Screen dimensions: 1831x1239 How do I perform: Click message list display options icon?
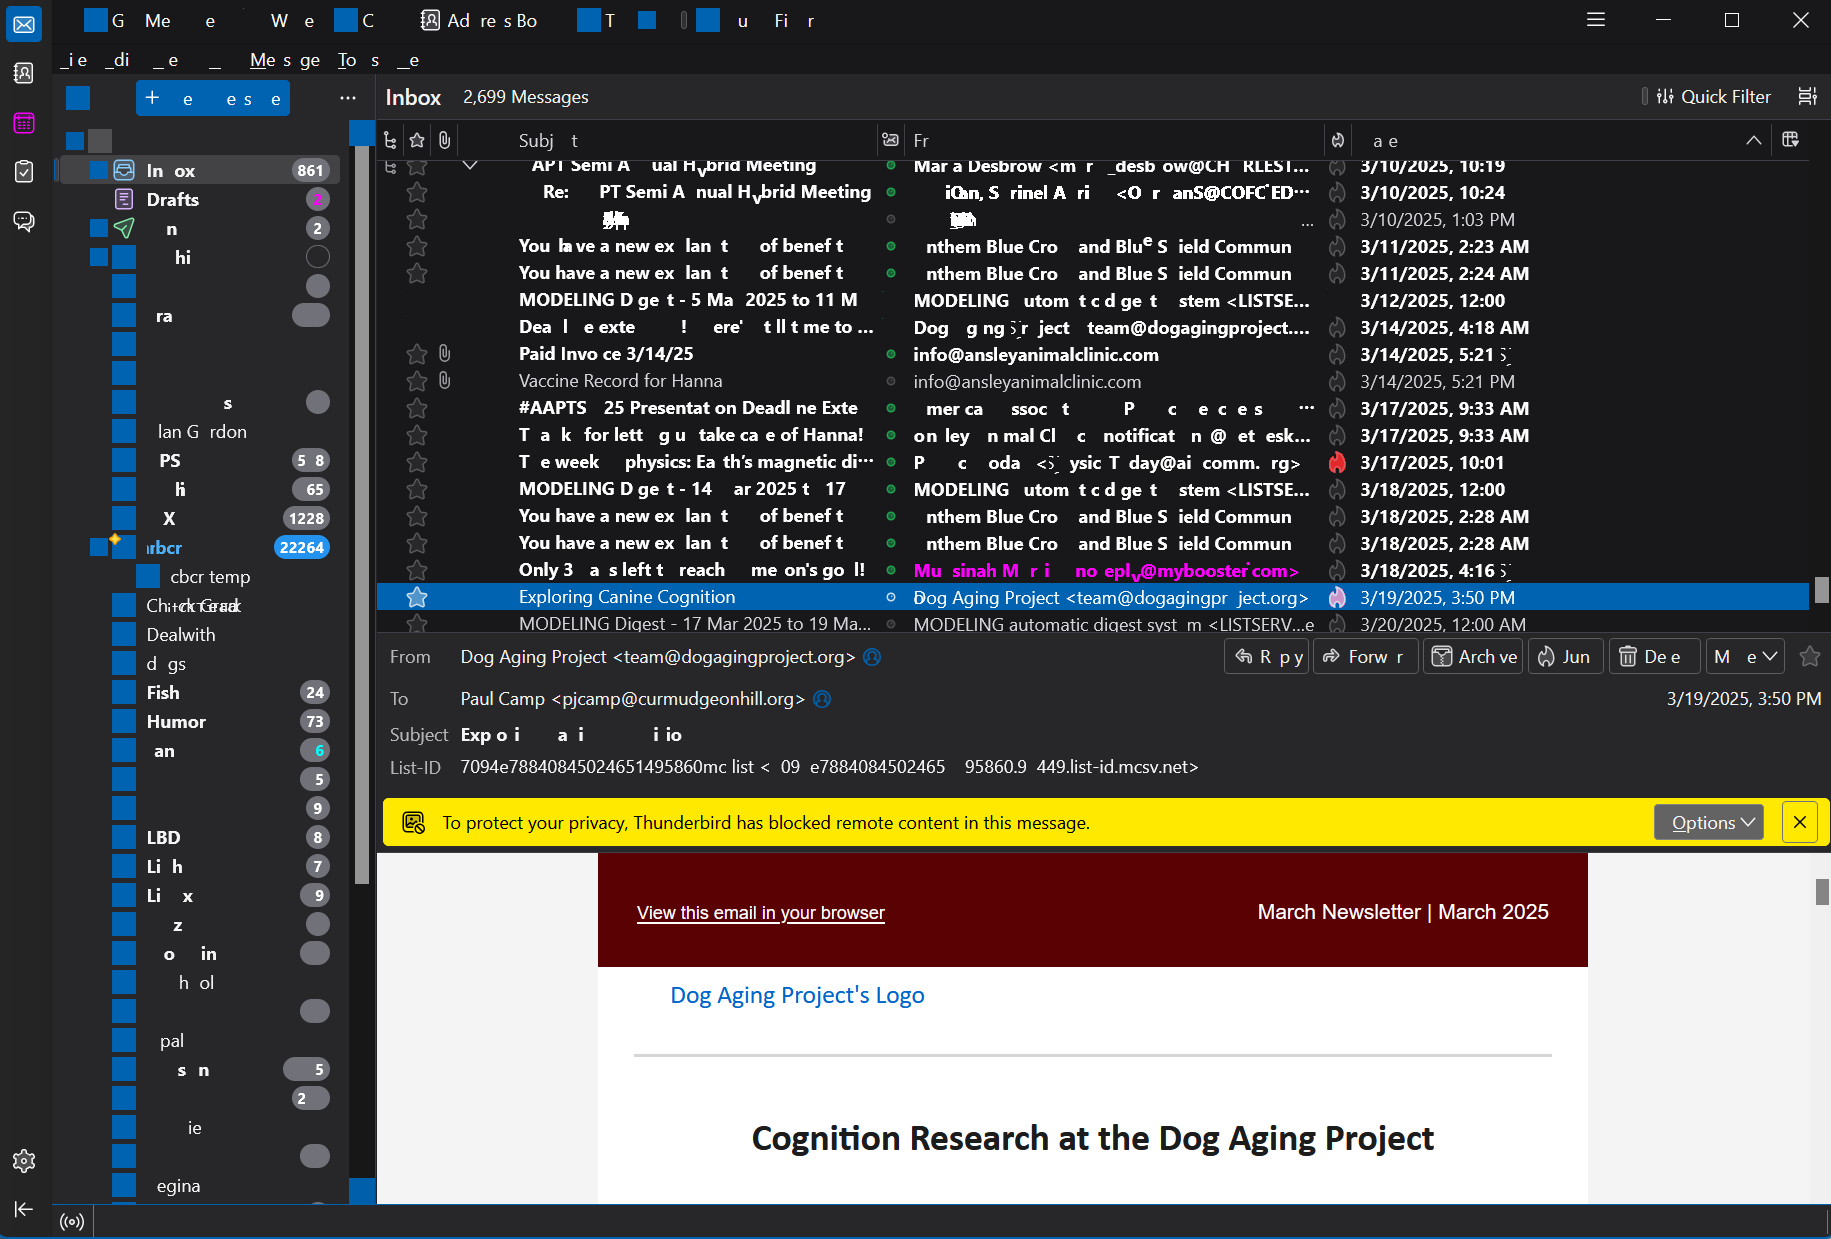pos(1807,96)
